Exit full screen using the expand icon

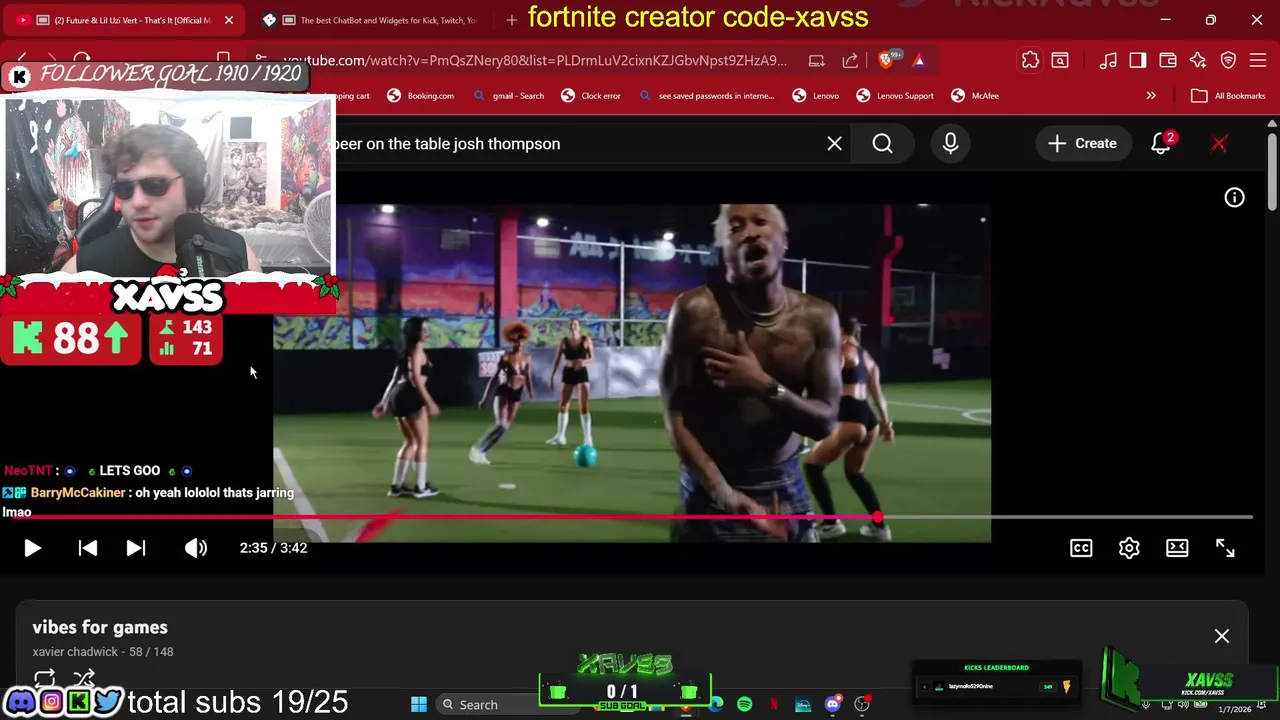click(1225, 548)
